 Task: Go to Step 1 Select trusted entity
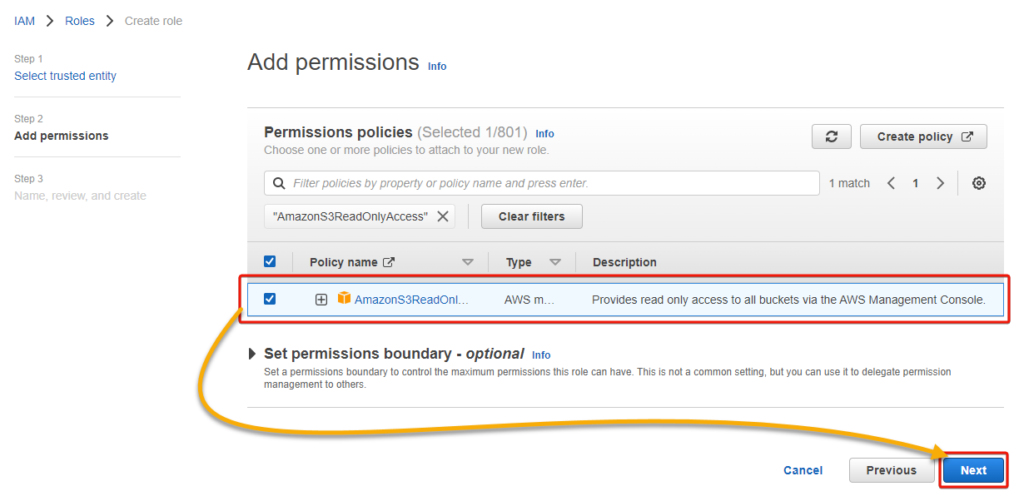65,76
